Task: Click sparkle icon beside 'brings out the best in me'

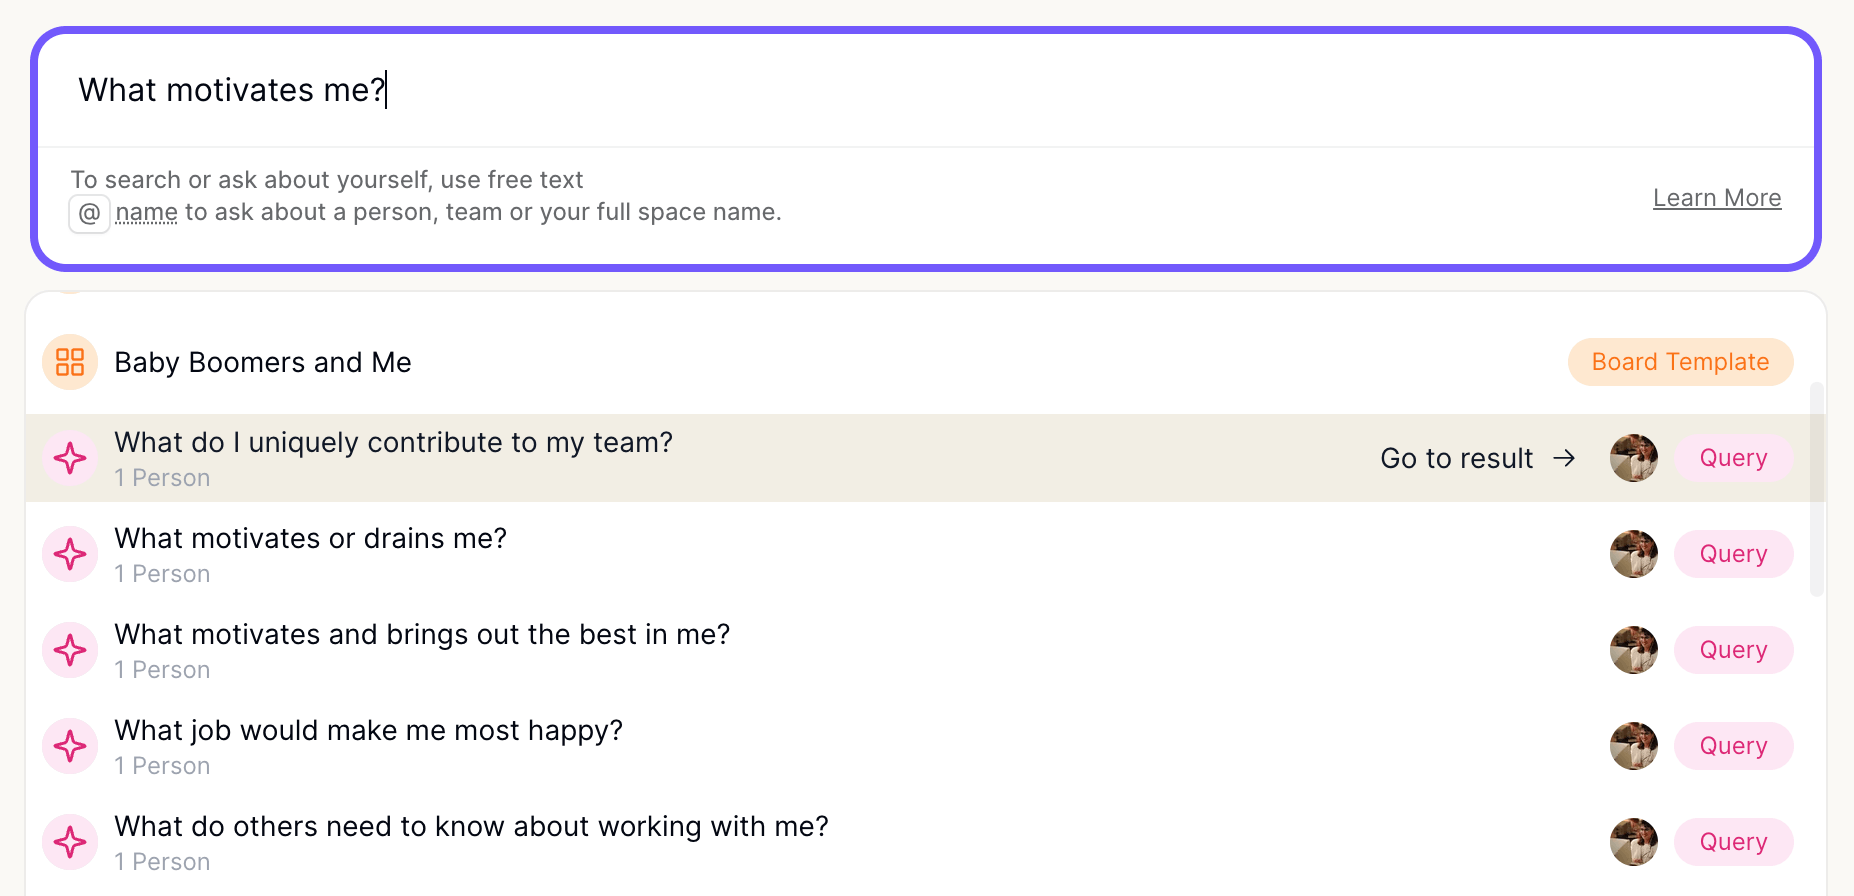Action: click(x=70, y=650)
